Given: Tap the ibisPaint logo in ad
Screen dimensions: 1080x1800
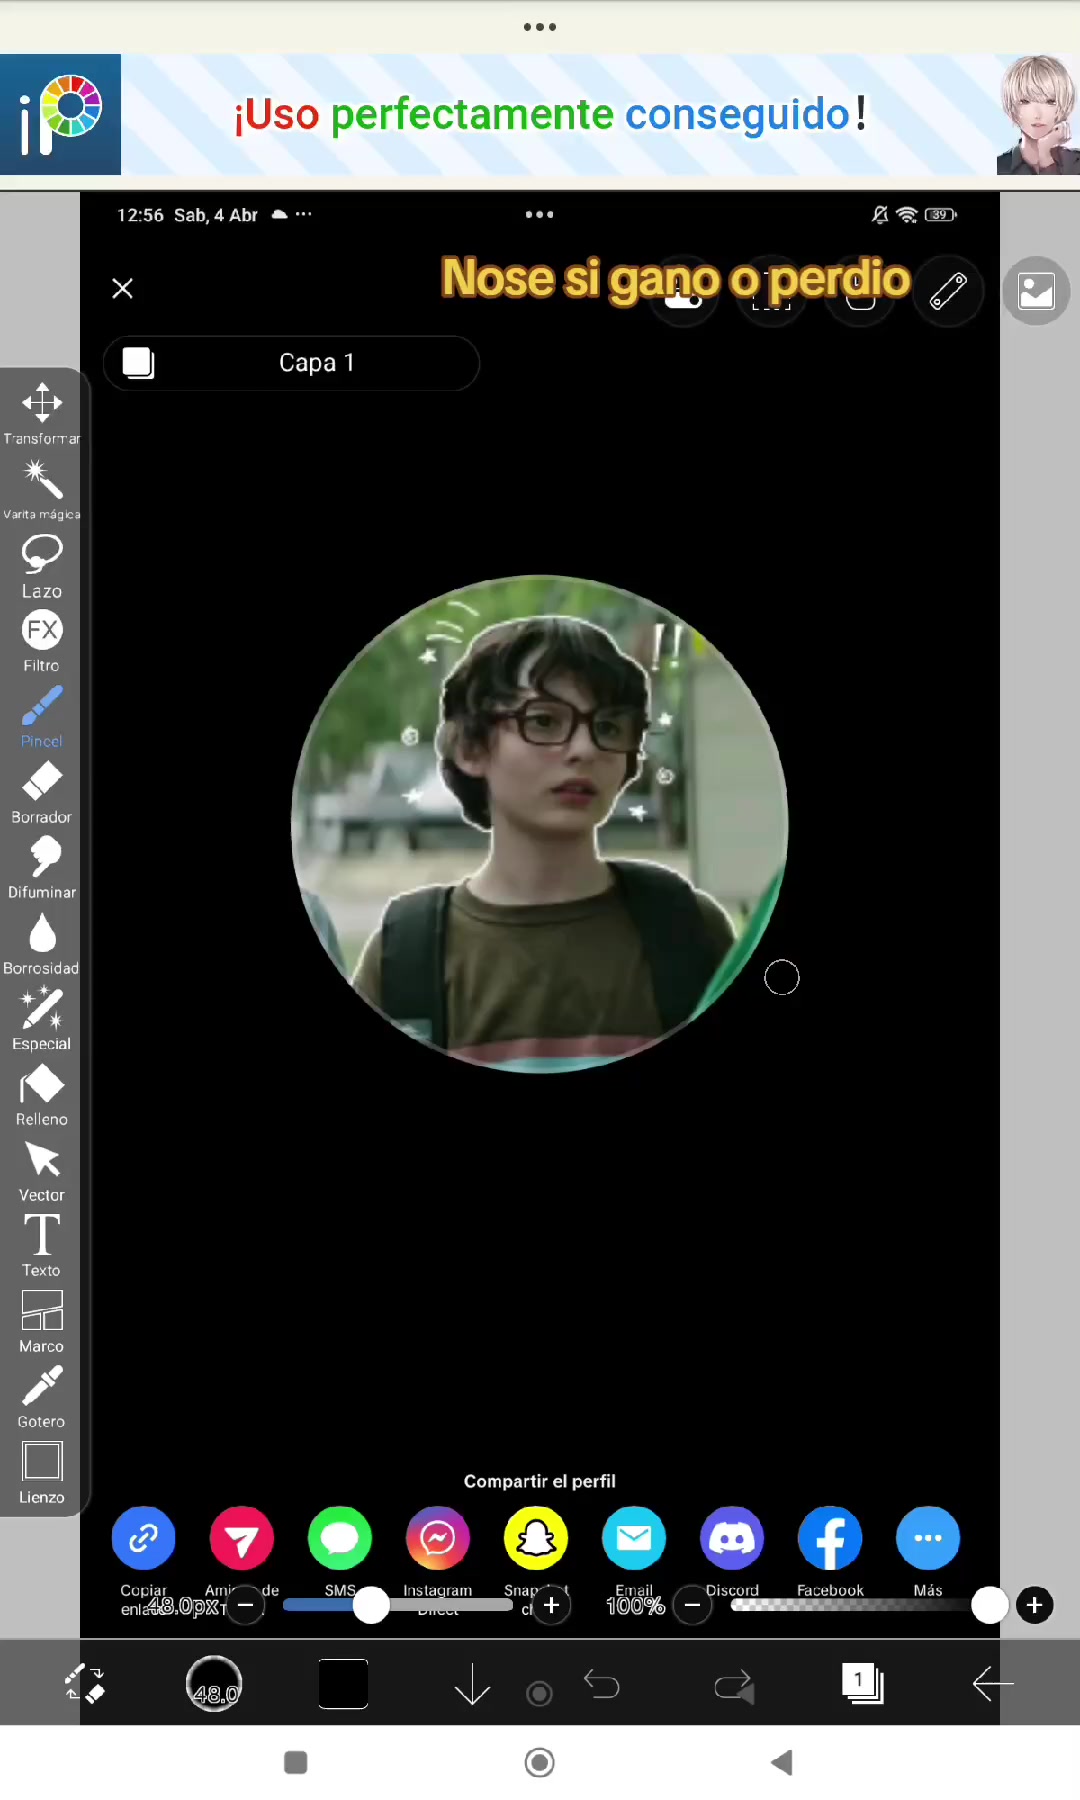Looking at the screenshot, I should click(60, 115).
